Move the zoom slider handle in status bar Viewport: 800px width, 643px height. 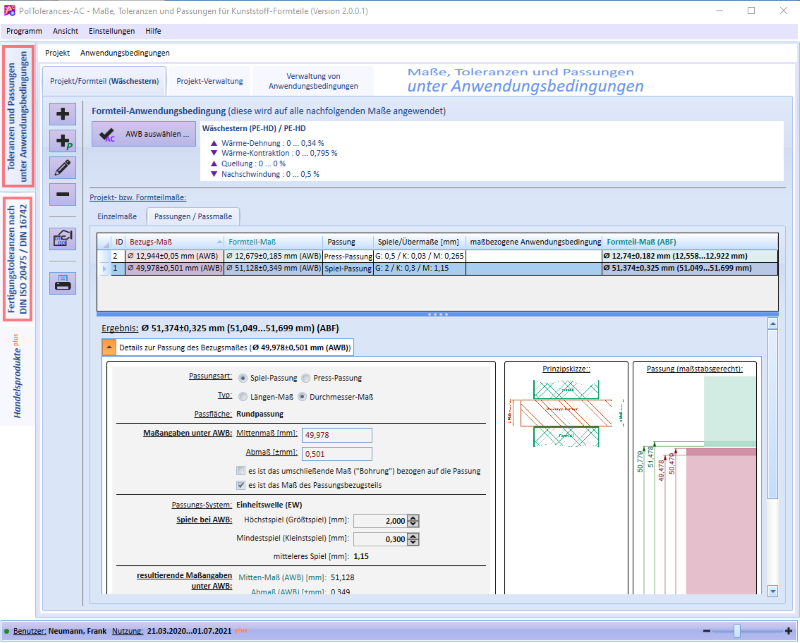coord(737,631)
